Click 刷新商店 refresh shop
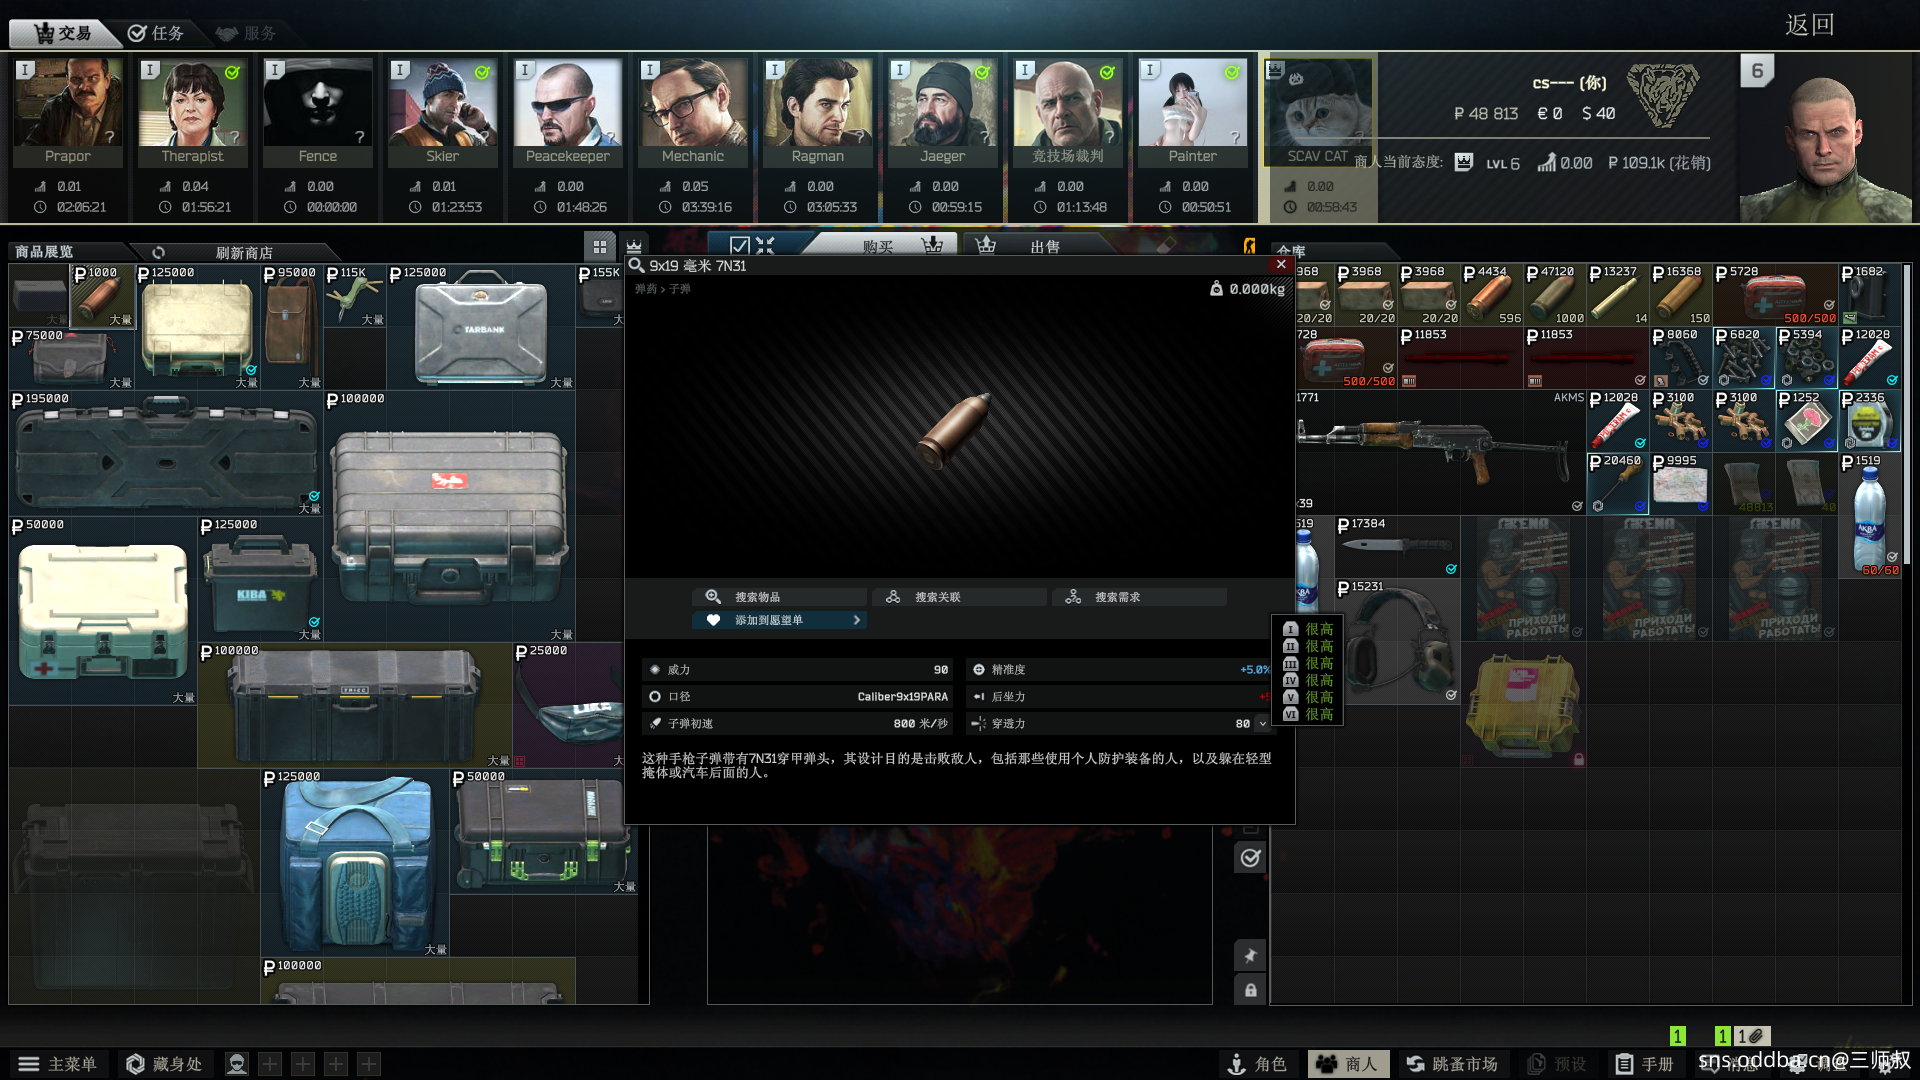The image size is (1920, 1080). pos(244,253)
